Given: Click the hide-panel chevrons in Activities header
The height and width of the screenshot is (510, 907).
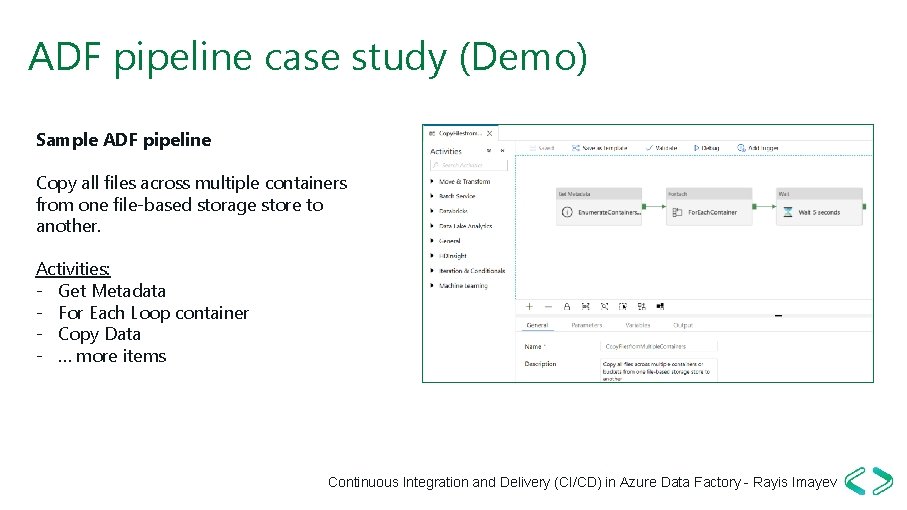Looking at the screenshot, I should pos(502,150).
